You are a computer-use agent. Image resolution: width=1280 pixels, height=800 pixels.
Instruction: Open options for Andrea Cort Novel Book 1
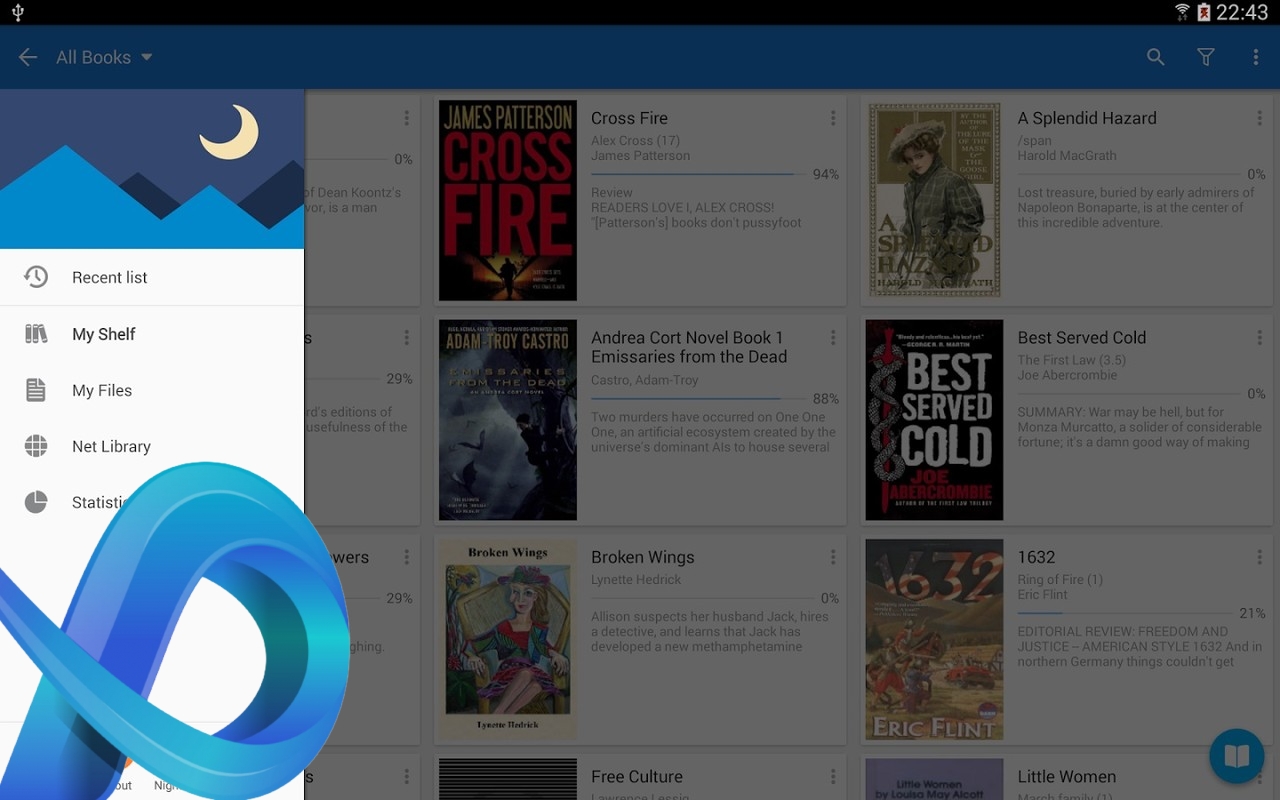coord(832,338)
